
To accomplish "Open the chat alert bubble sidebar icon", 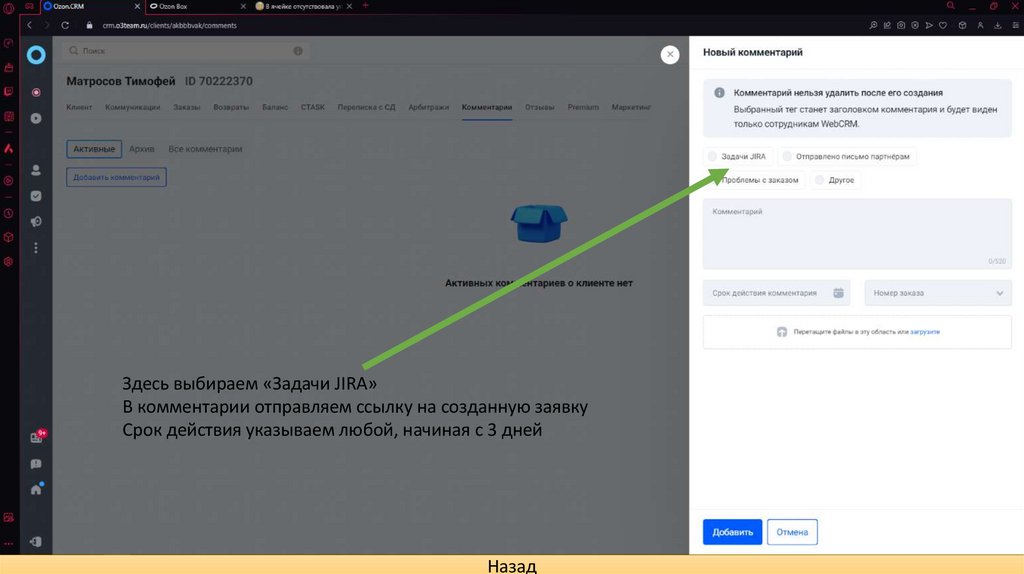I will (36, 464).
